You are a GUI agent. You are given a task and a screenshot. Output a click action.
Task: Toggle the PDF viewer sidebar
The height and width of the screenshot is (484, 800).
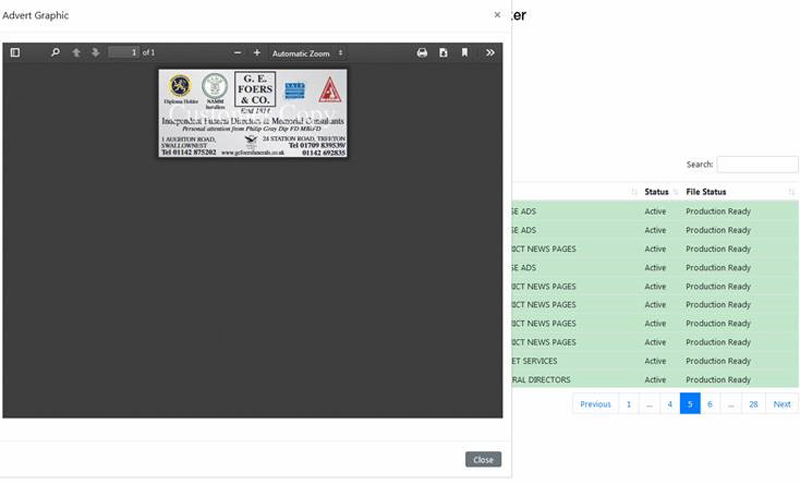coord(15,53)
